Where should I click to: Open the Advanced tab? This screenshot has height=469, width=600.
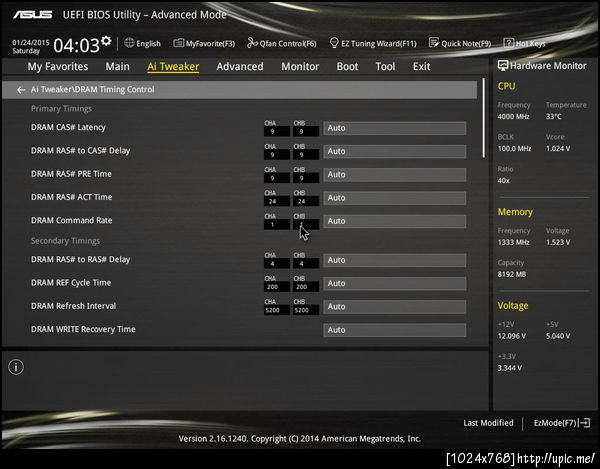coord(240,67)
